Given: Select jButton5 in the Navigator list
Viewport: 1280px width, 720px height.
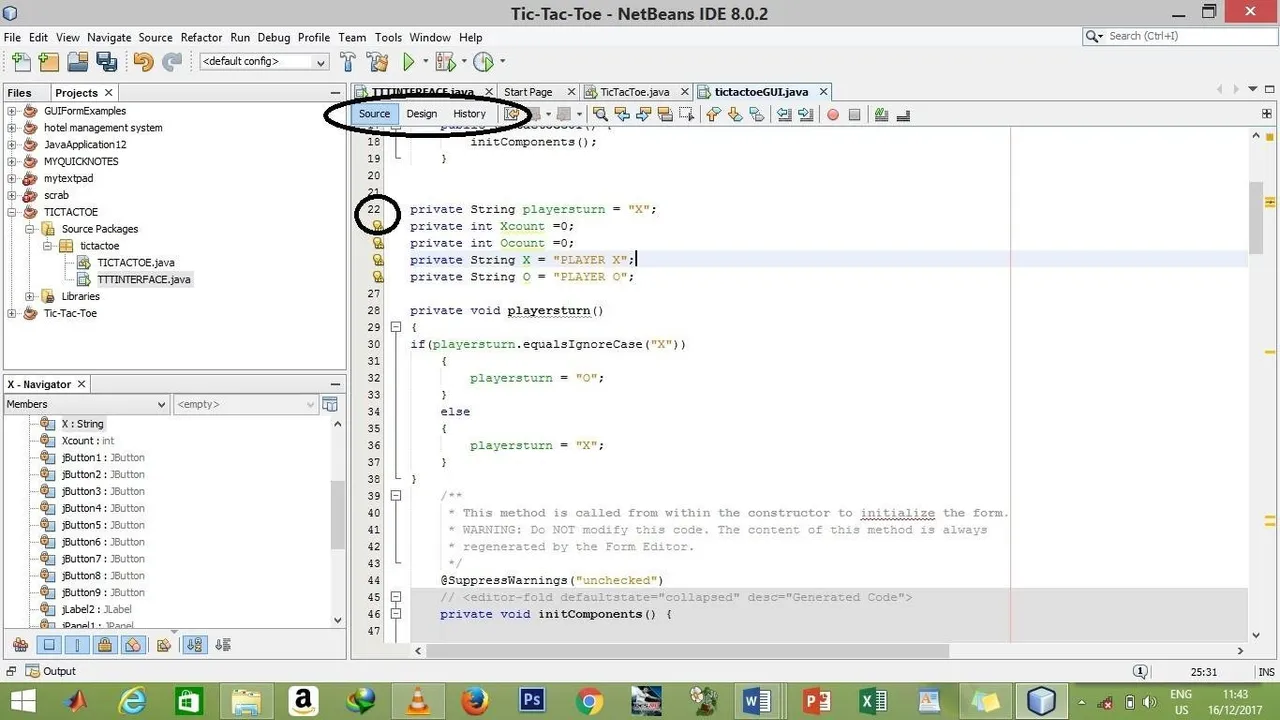Looking at the screenshot, I should (103, 525).
